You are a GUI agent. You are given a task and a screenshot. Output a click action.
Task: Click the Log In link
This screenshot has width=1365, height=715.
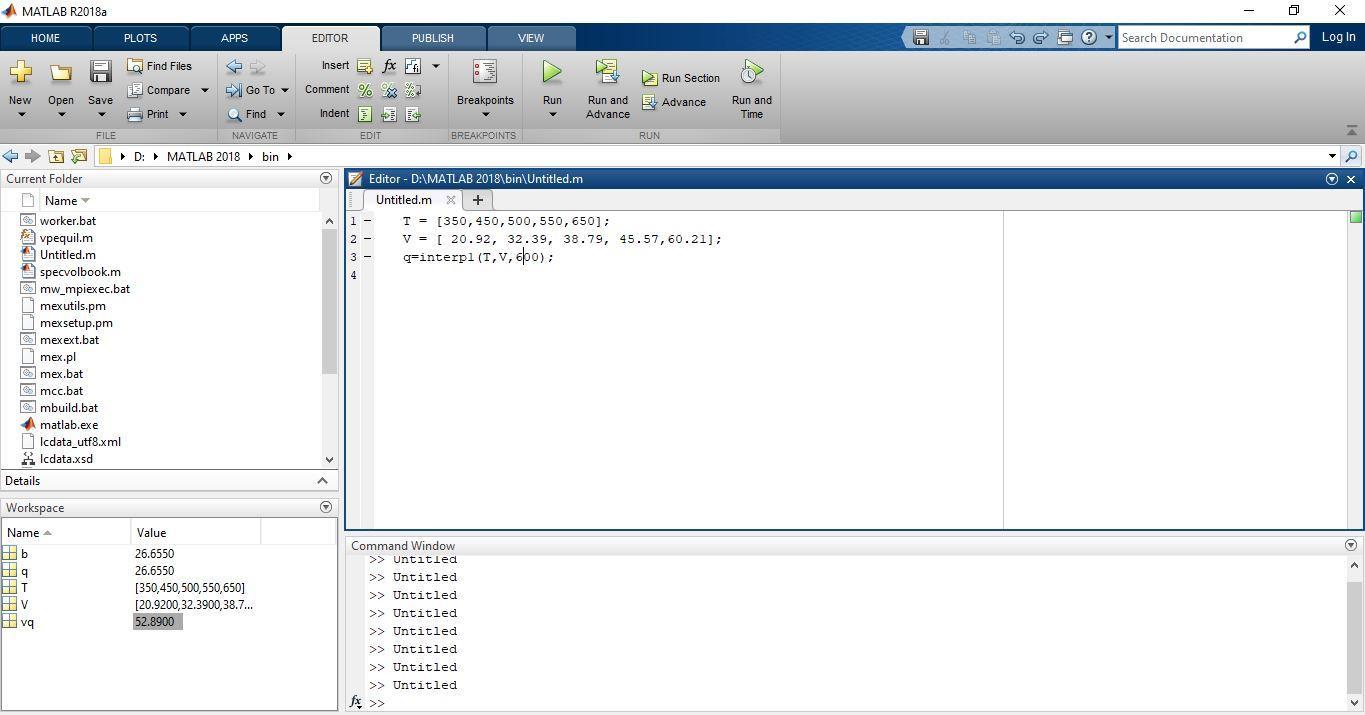[1338, 37]
